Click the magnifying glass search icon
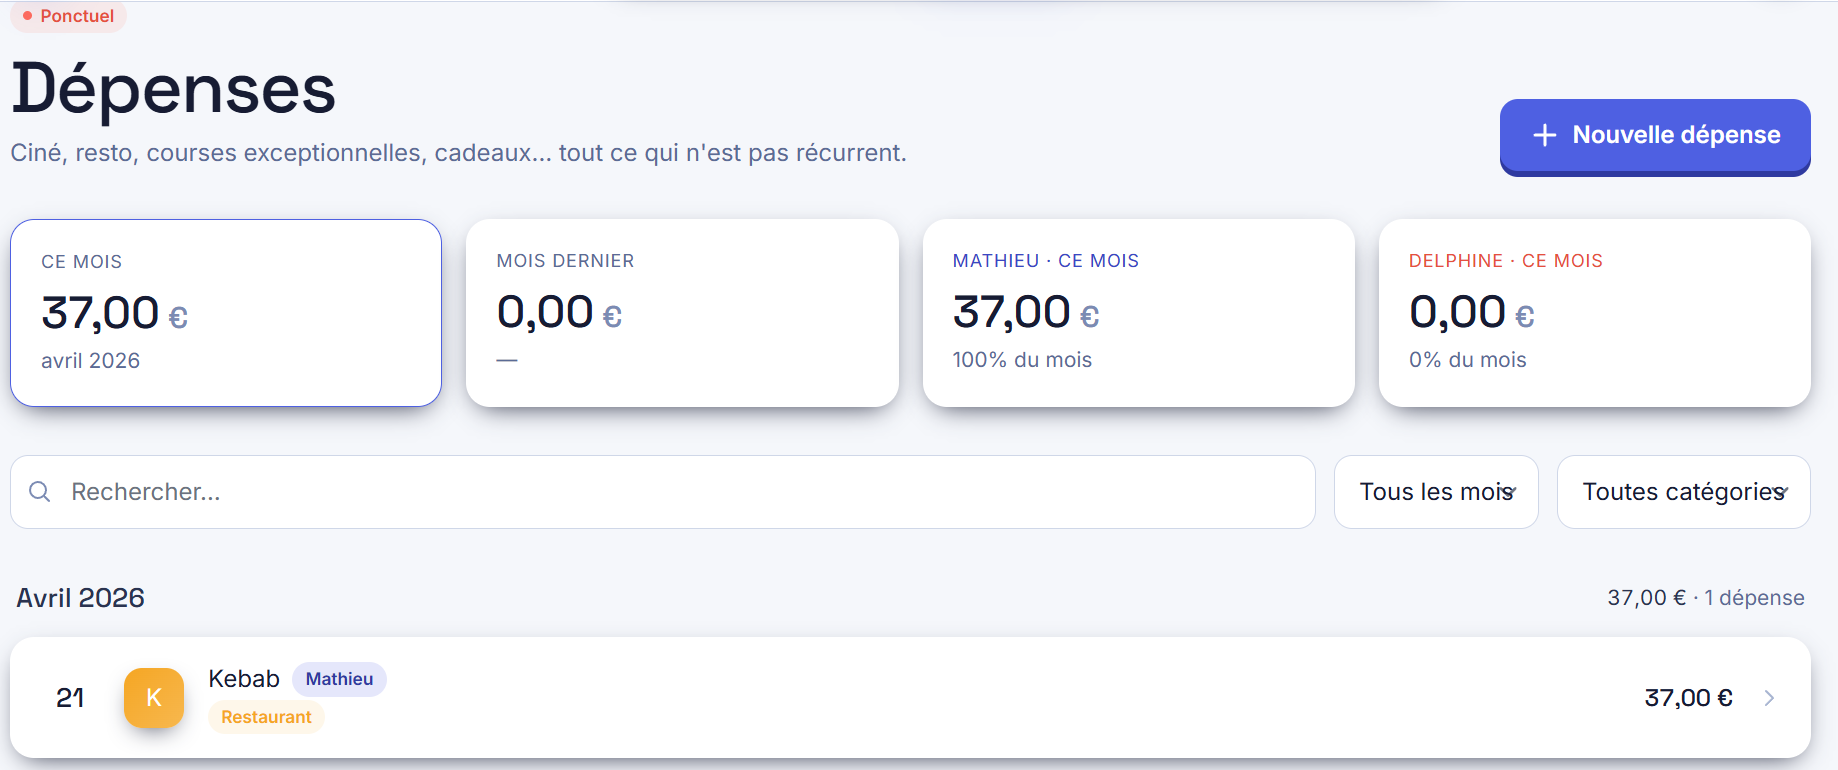 coord(39,492)
